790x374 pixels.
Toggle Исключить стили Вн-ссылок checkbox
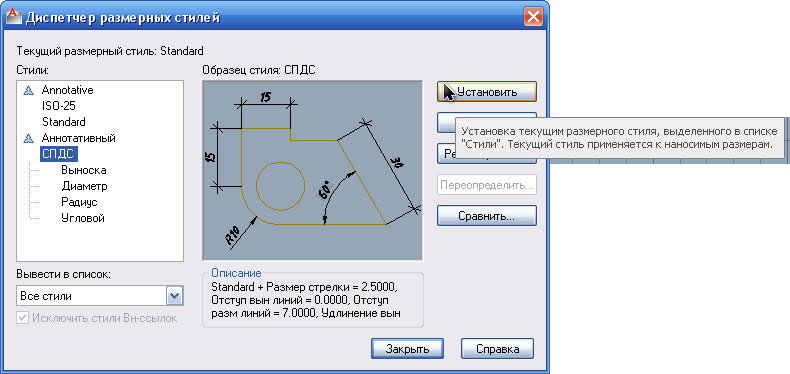[22, 318]
